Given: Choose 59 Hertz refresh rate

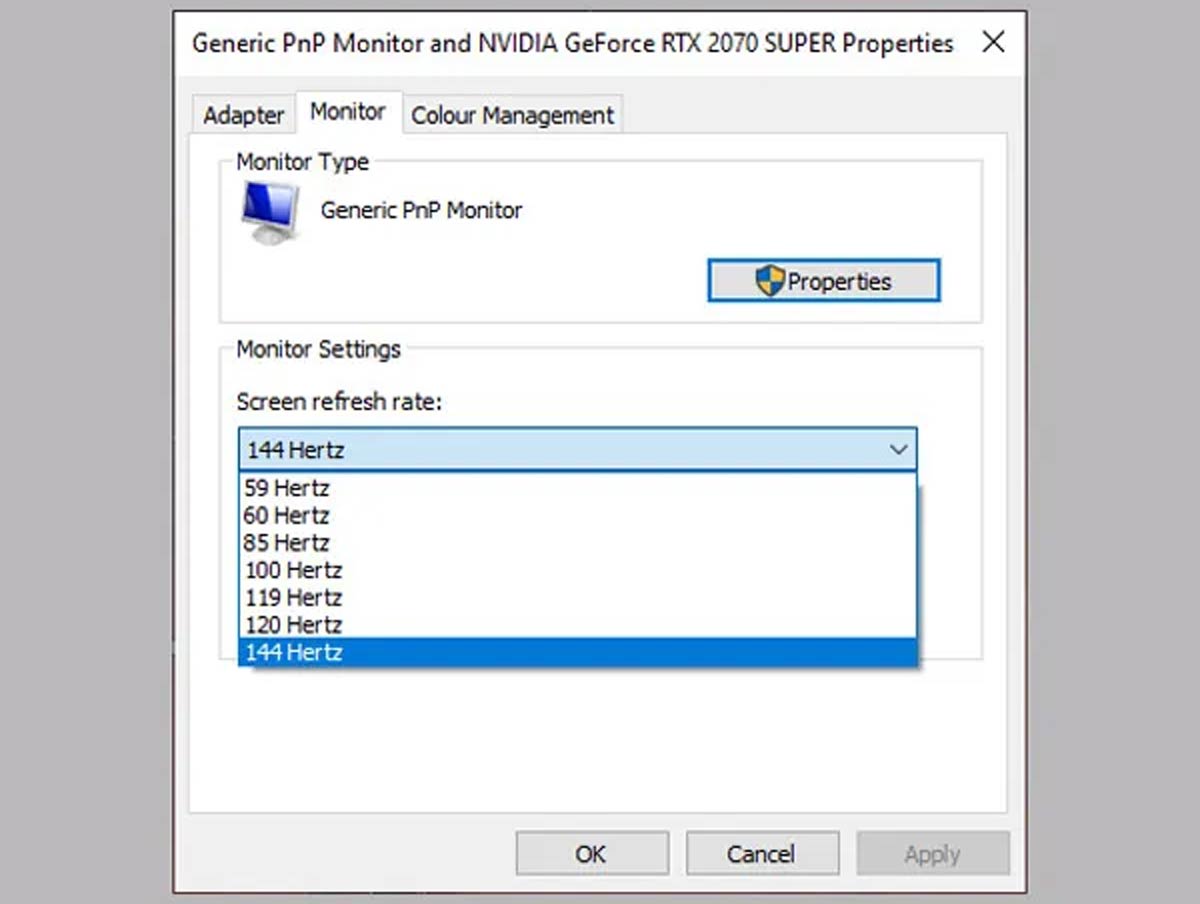Looking at the screenshot, I should 577,488.
